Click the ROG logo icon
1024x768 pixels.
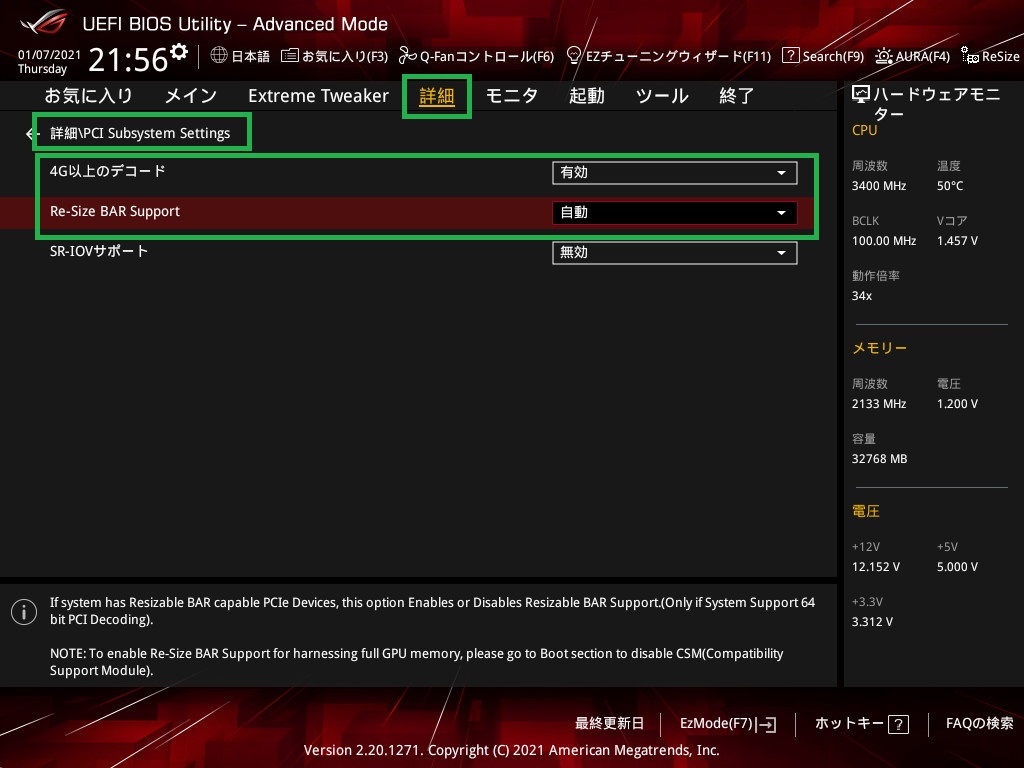point(44,22)
